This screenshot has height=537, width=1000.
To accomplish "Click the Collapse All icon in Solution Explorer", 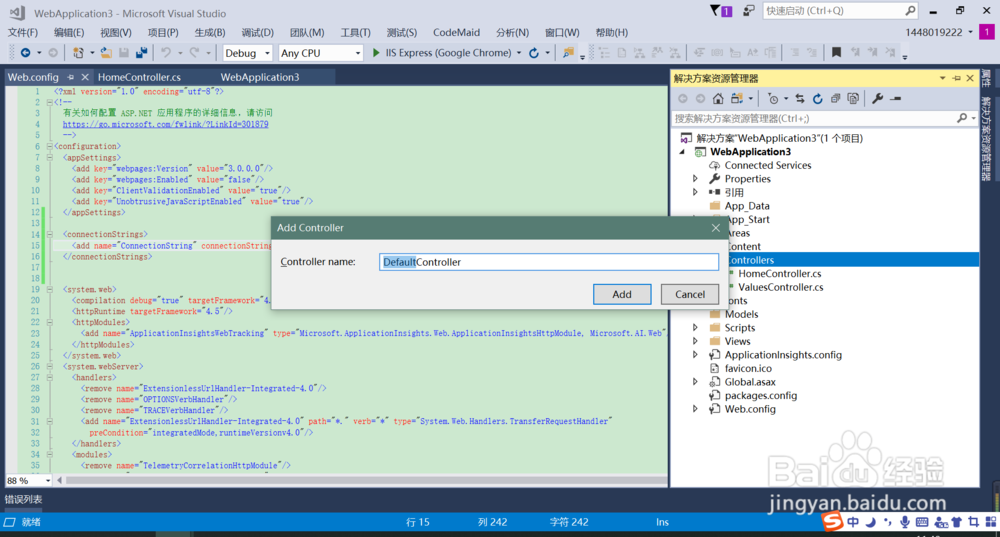I will [x=835, y=99].
